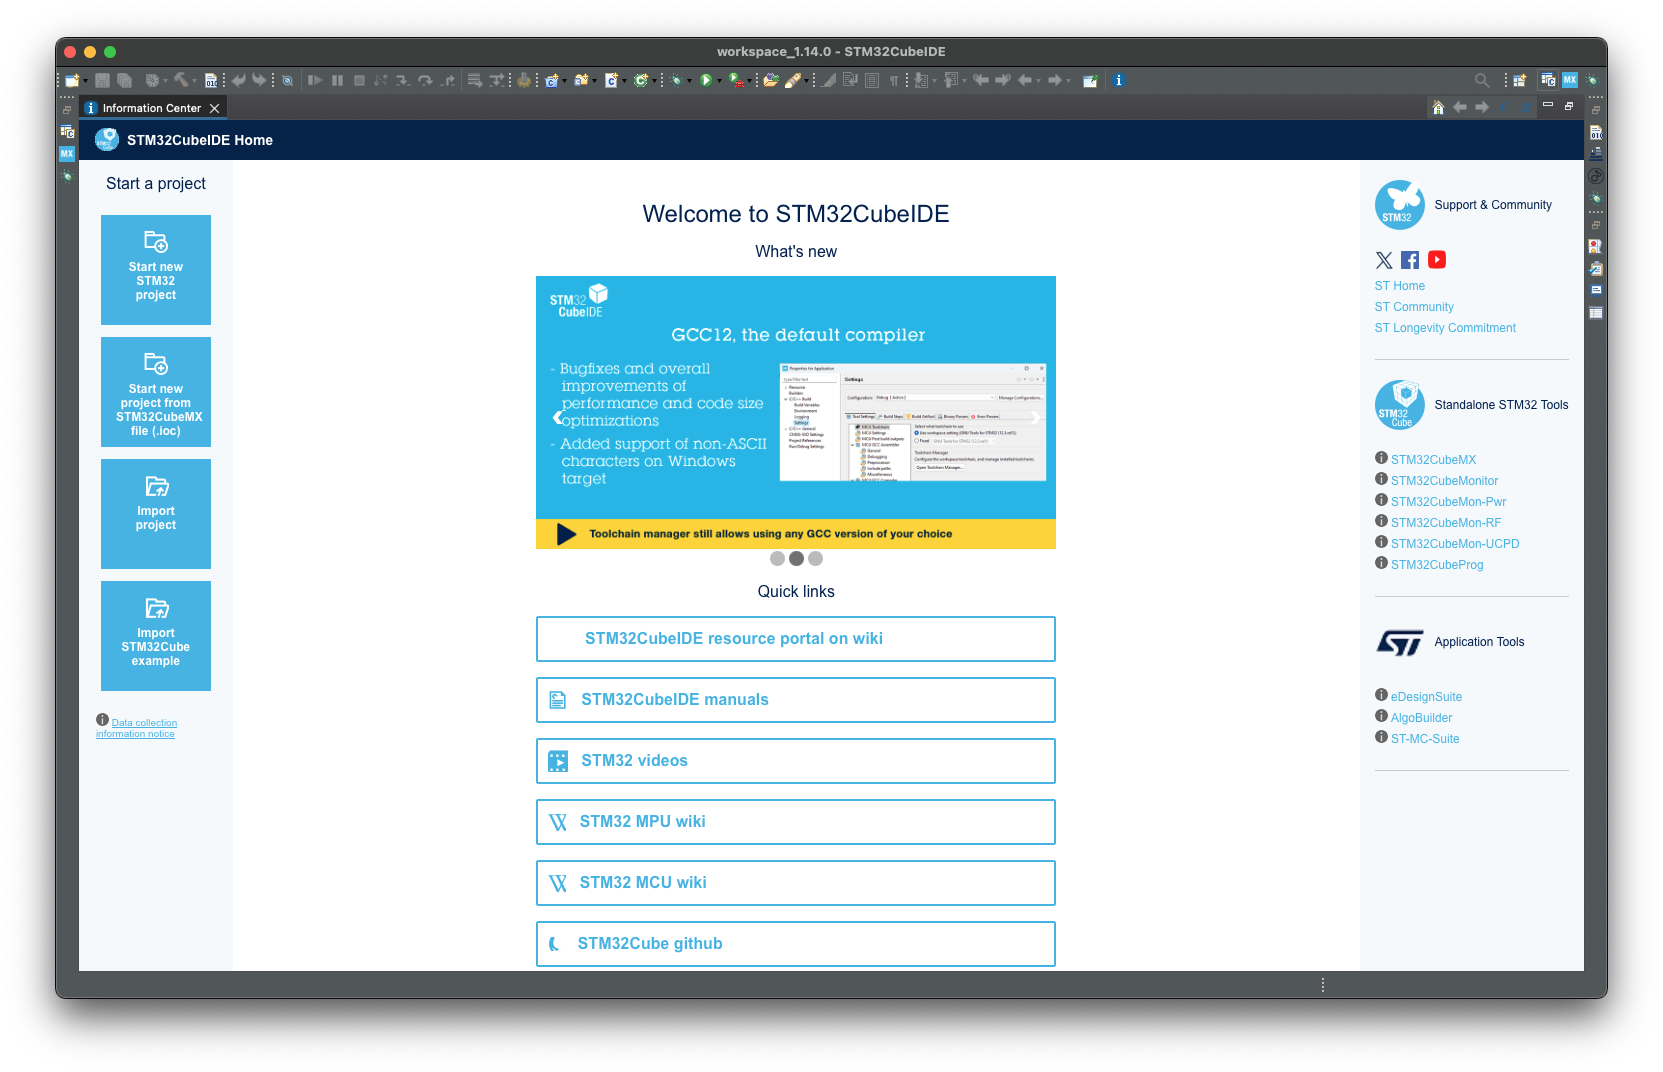
Task: Select the Information Center tab
Action: (x=151, y=108)
